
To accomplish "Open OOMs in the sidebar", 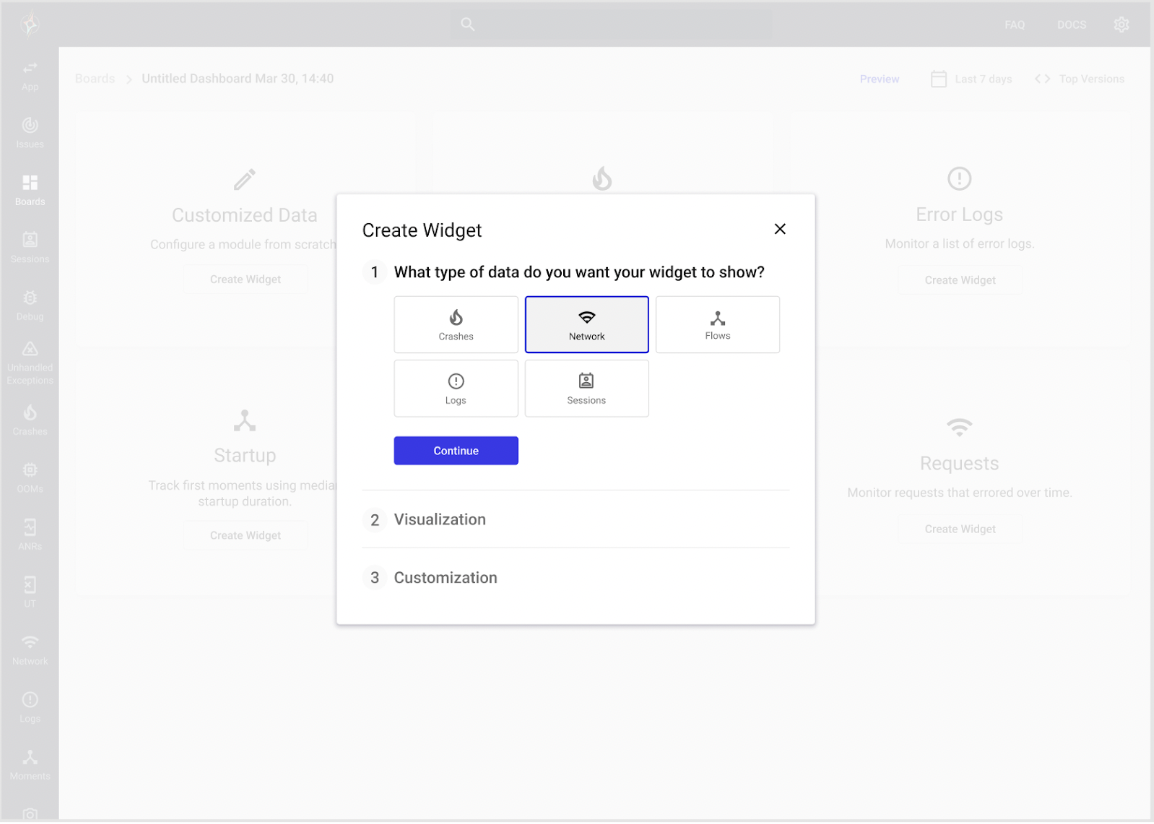I will pos(29,477).
